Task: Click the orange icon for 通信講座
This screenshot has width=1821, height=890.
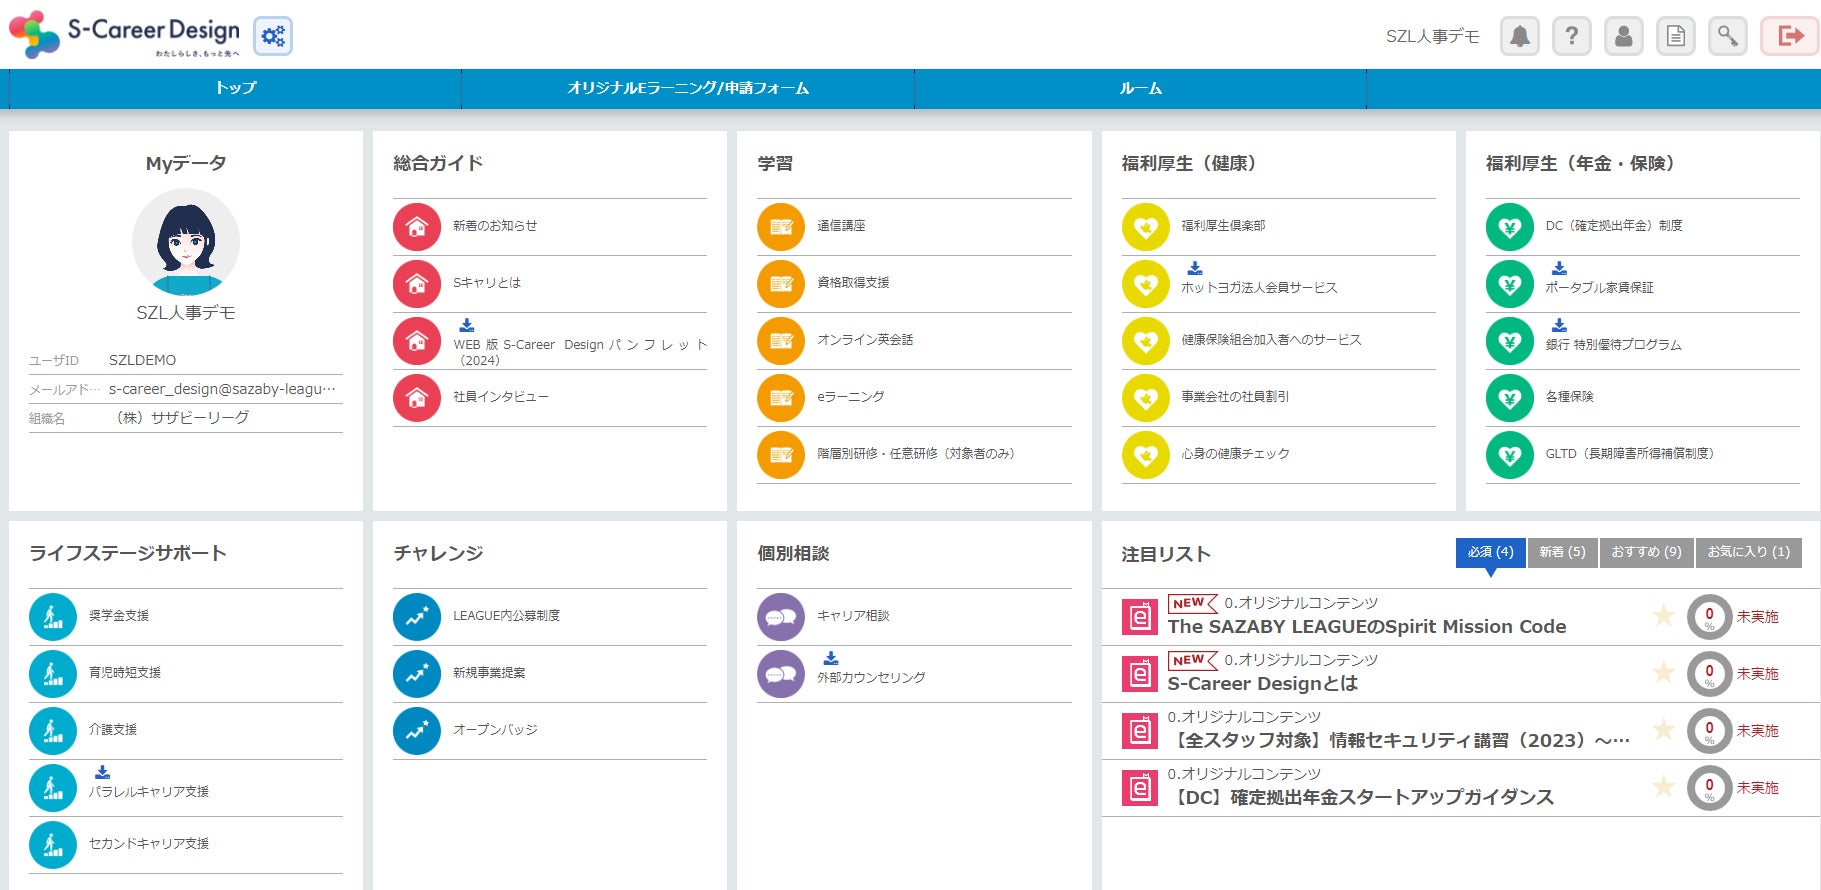Action: pos(781,227)
